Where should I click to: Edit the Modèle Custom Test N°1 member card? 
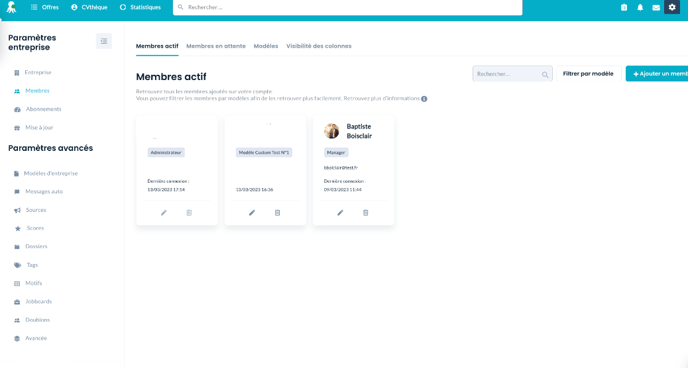(252, 213)
